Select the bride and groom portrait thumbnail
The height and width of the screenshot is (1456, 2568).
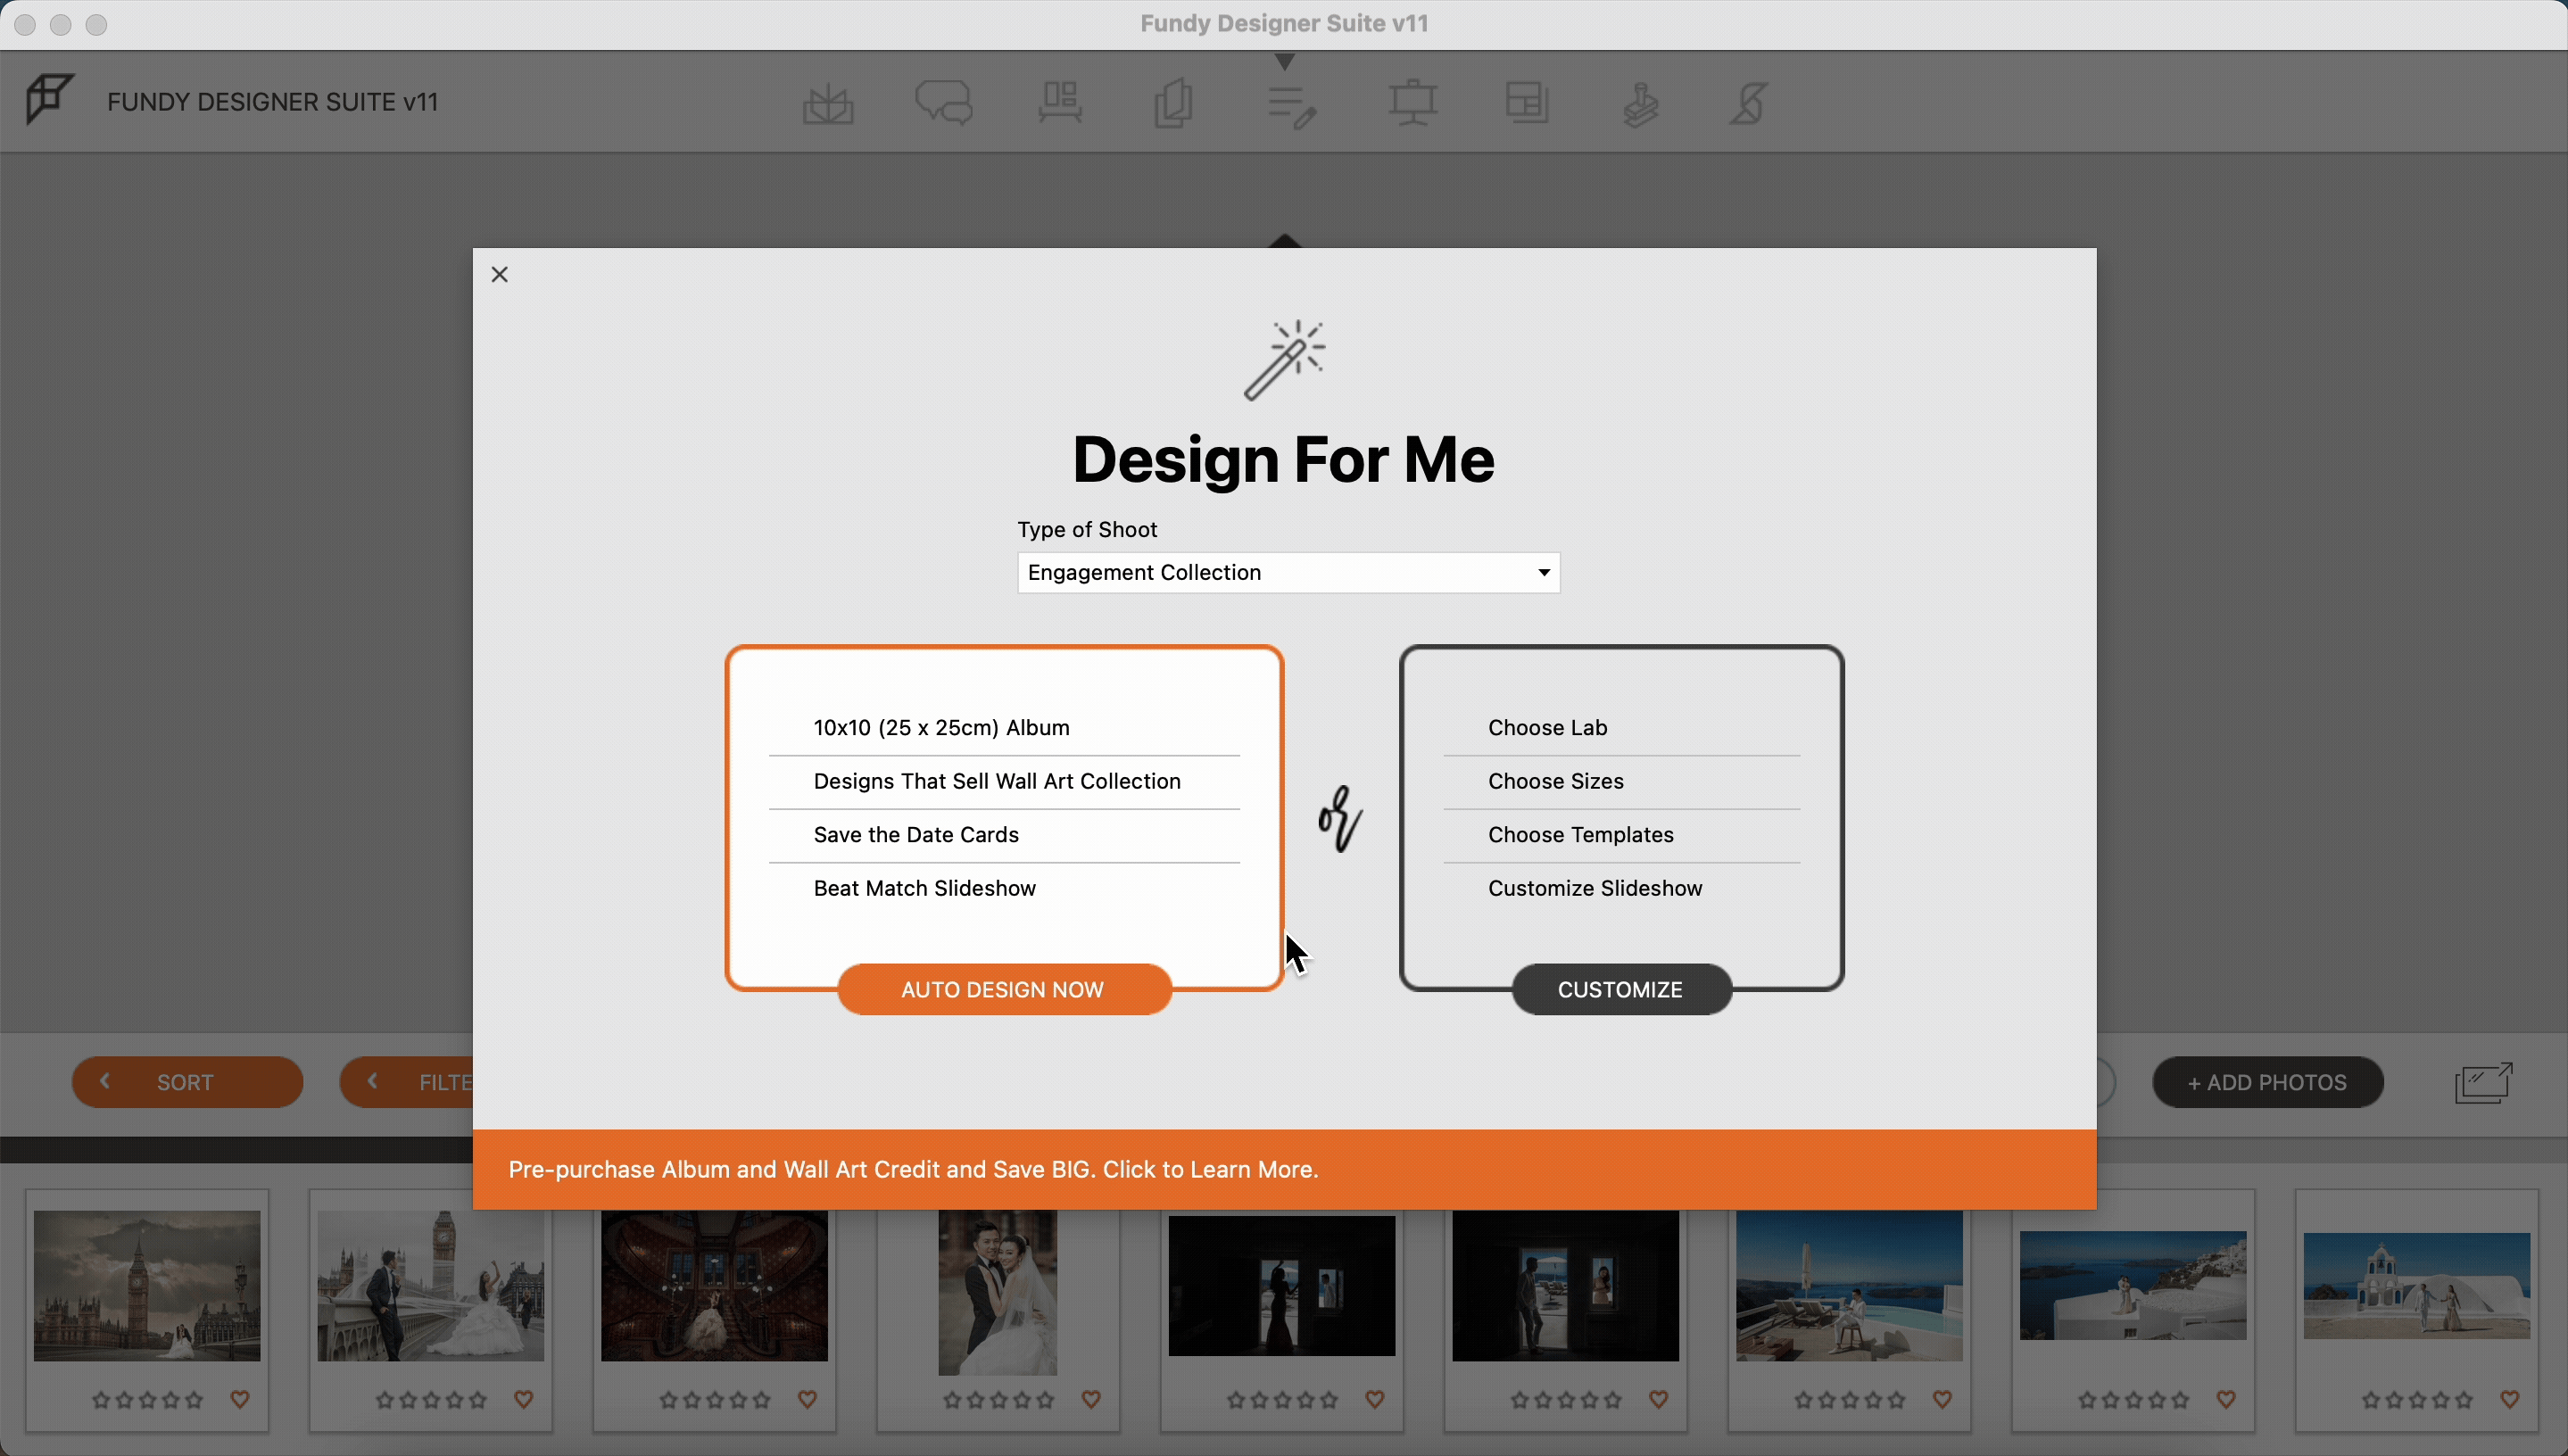(x=998, y=1292)
